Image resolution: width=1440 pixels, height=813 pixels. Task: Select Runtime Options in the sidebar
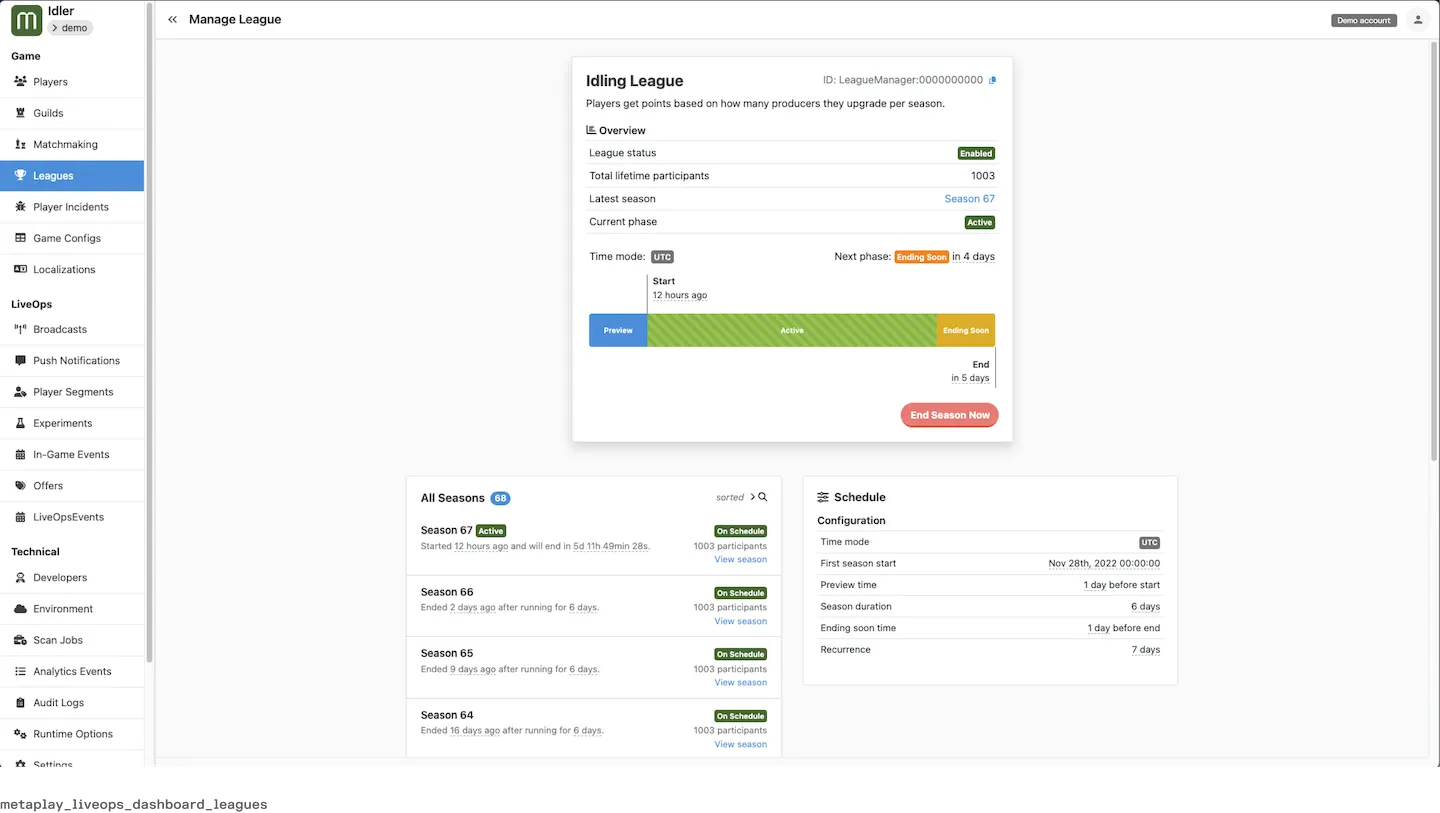74,733
